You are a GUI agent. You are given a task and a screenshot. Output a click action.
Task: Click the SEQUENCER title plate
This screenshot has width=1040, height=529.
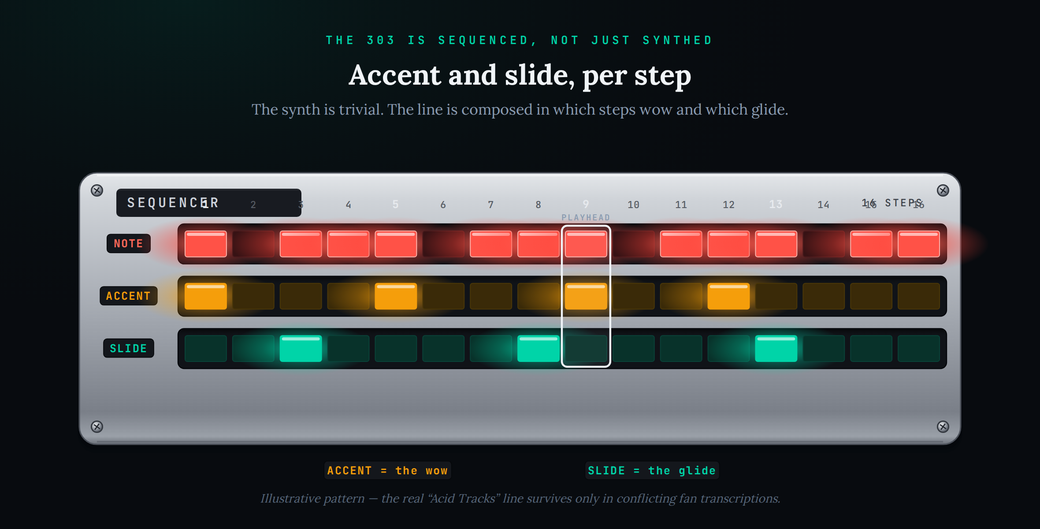(209, 203)
